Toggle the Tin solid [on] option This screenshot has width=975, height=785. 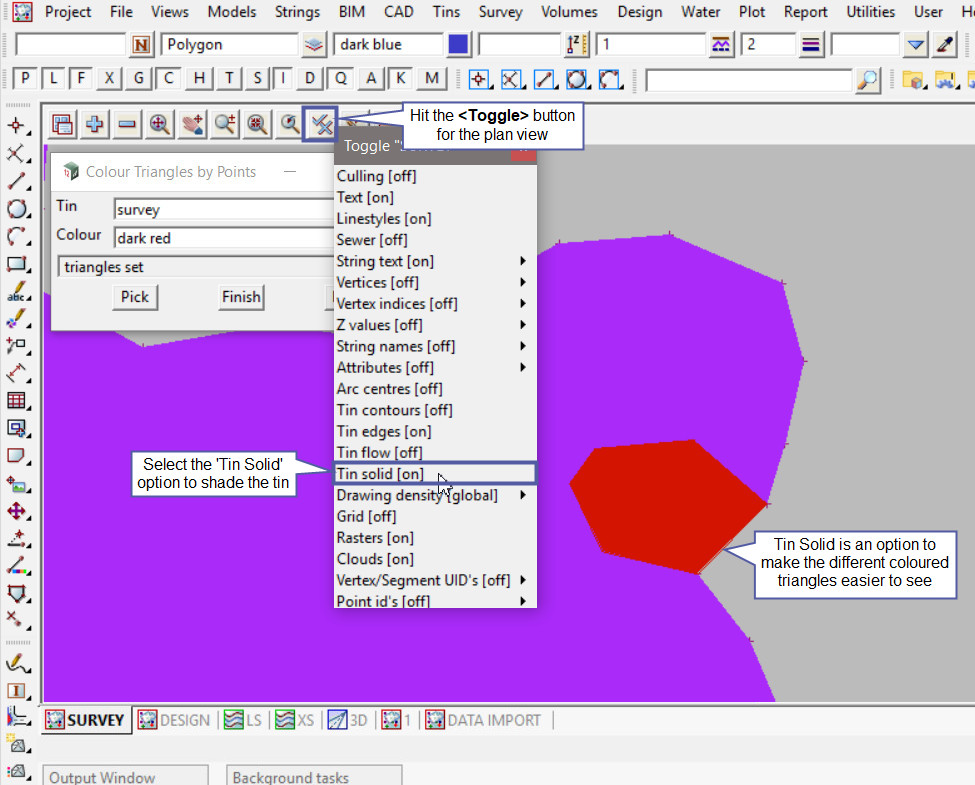380,474
